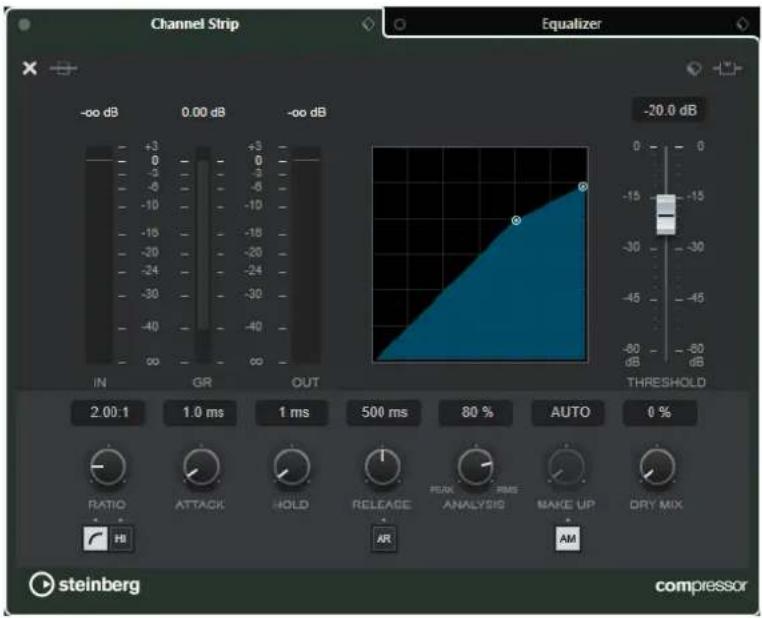Click the output level readout above OUT meter

[307, 112]
